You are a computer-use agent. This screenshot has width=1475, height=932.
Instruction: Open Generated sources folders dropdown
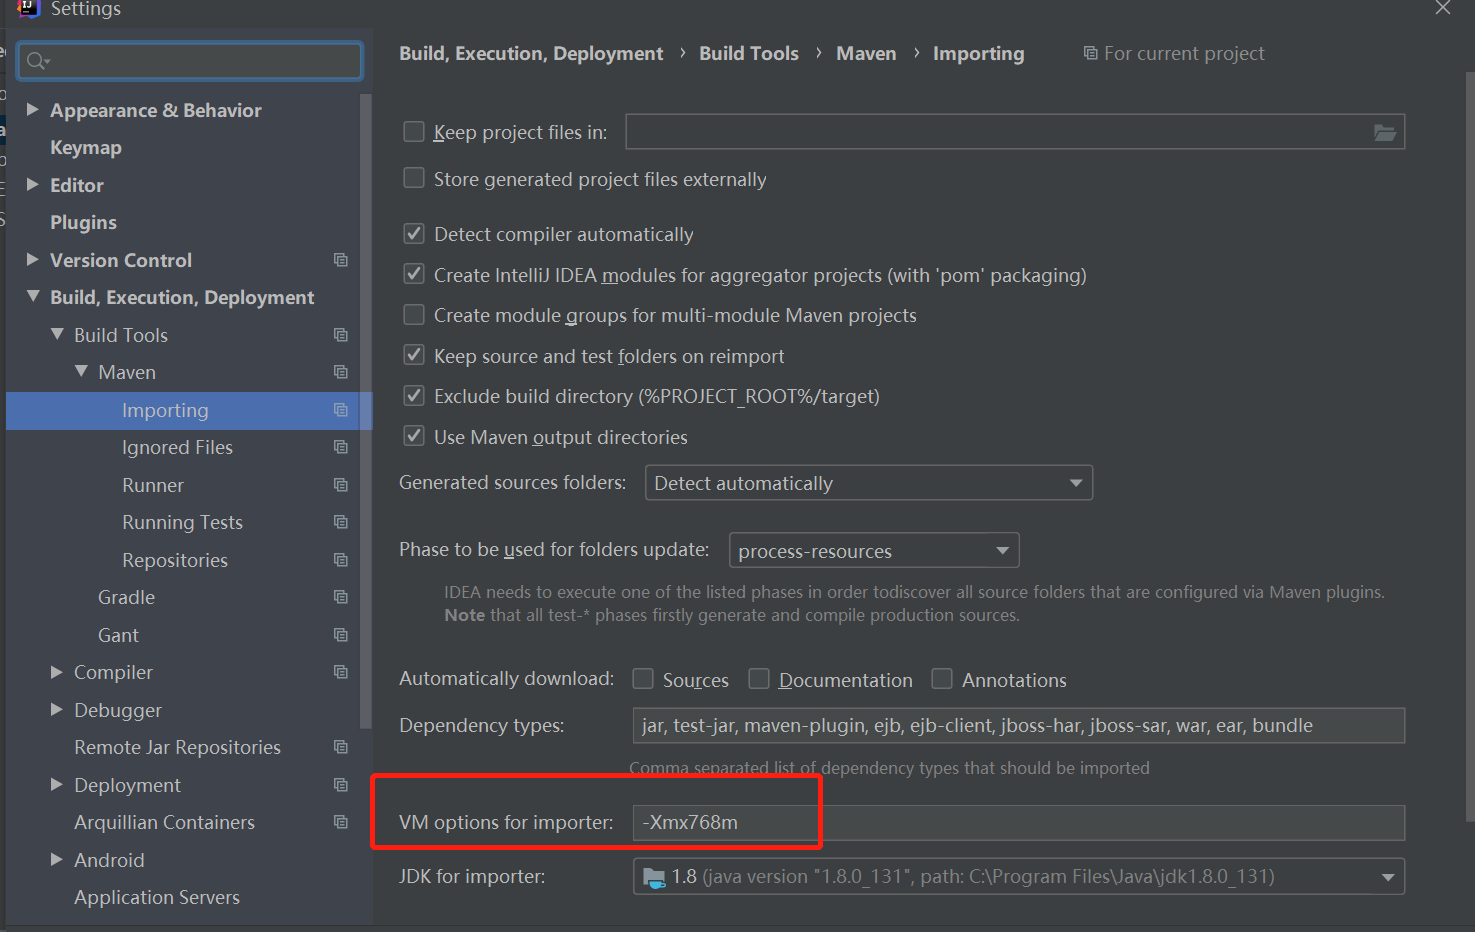pyautogui.click(x=868, y=483)
